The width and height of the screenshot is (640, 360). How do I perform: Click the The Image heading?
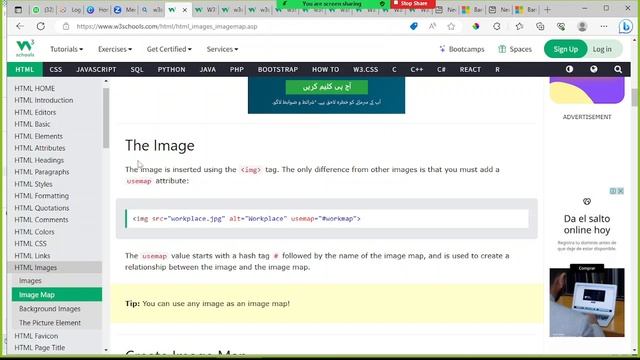point(160,145)
